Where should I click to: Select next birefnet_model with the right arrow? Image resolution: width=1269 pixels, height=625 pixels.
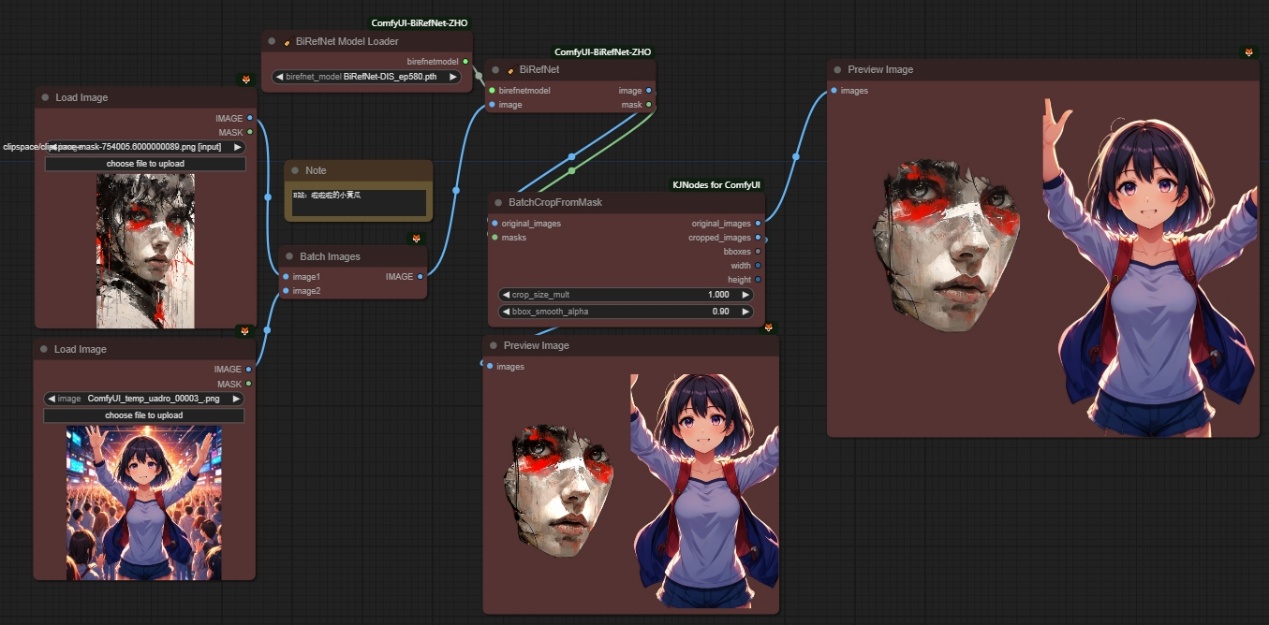click(x=451, y=76)
